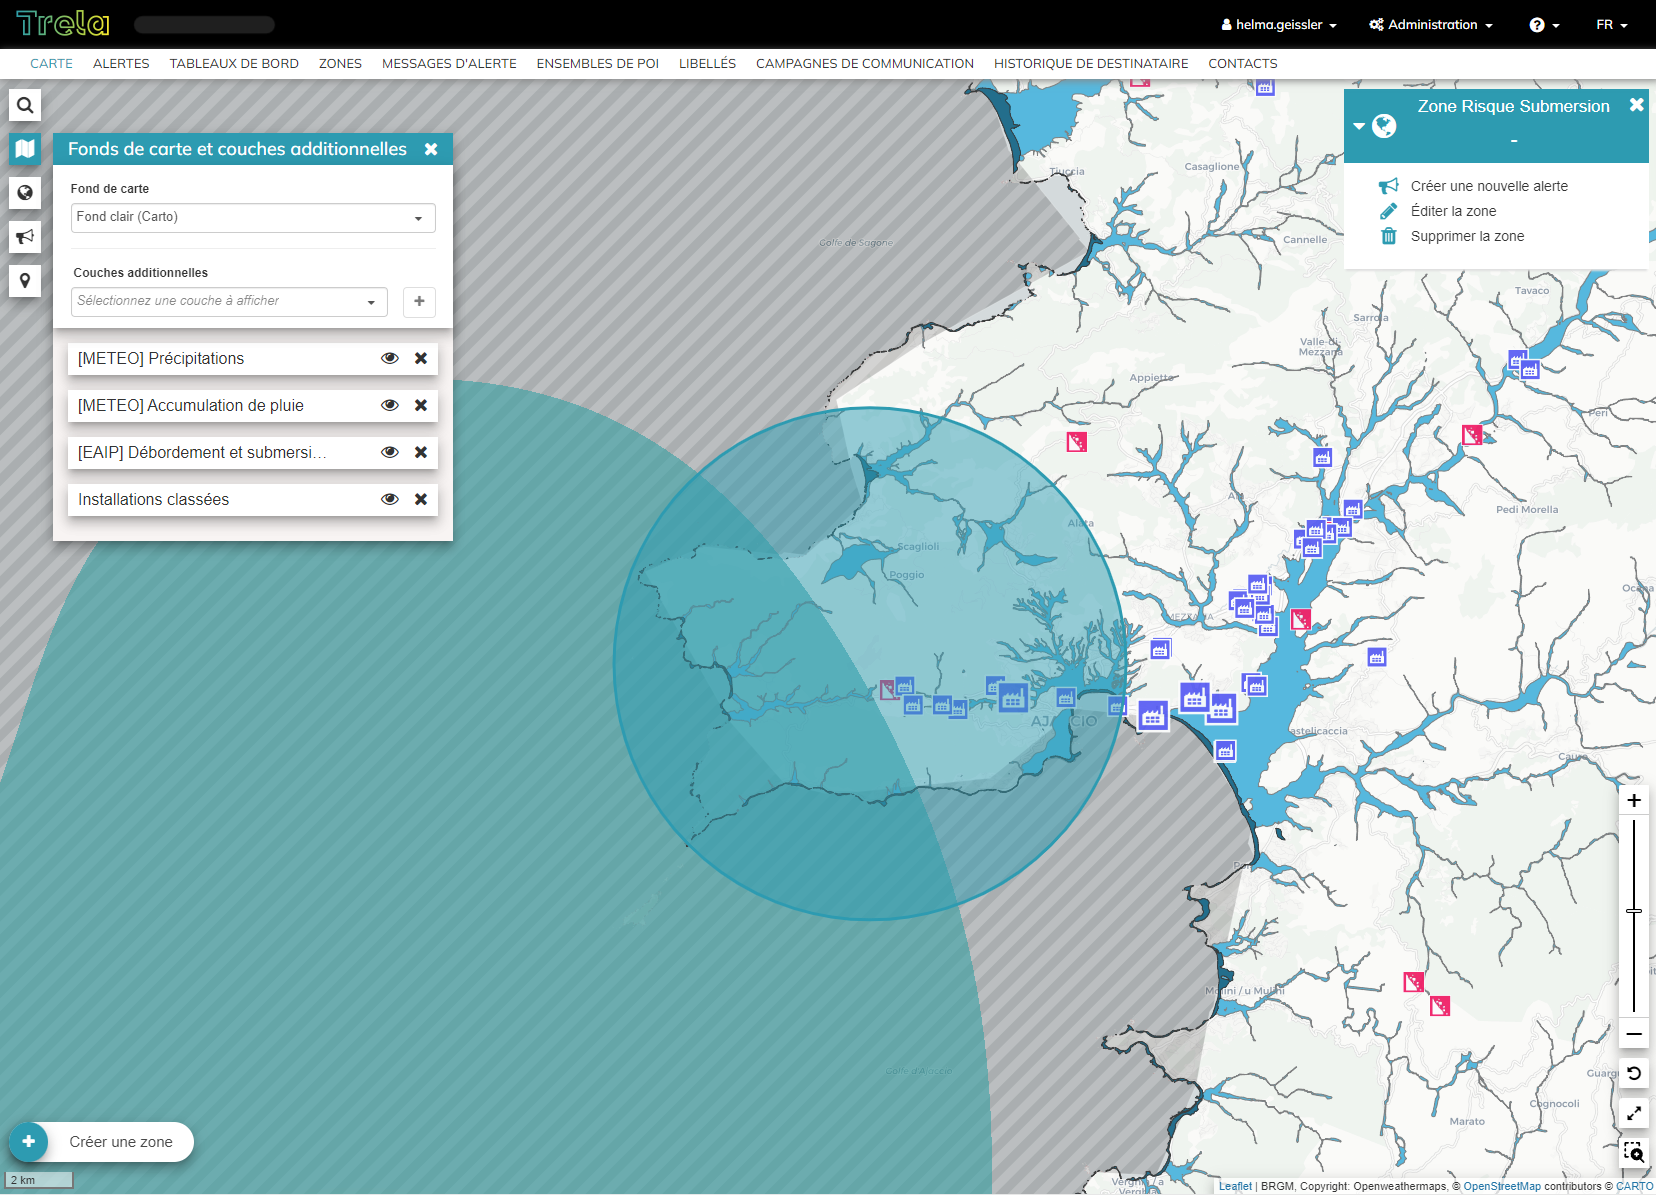Open the CARTO attribution link
This screenshot has height=1195, width=1656.
[x=1634, y=1186]
